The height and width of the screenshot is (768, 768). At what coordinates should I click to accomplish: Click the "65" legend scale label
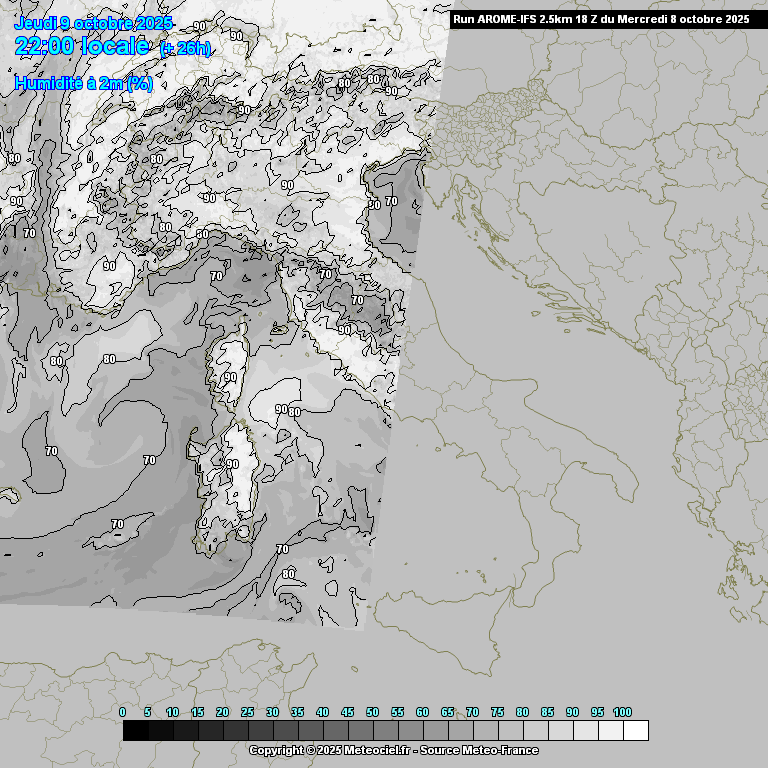pyautogui.click(x=447, y=712)
